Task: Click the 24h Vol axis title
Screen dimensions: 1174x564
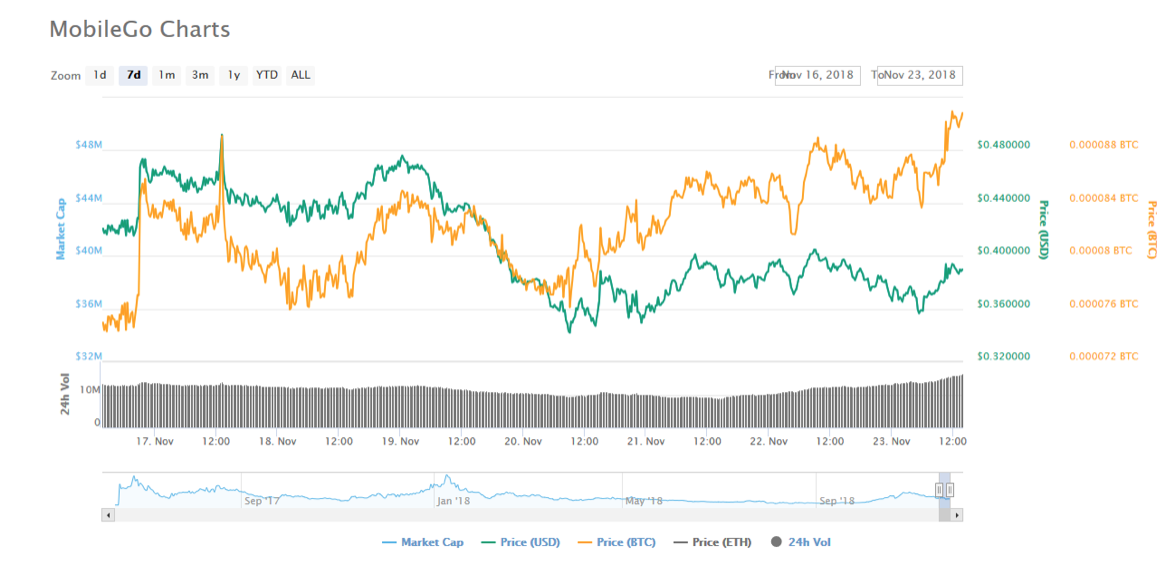Action: (x=66, y=395)
